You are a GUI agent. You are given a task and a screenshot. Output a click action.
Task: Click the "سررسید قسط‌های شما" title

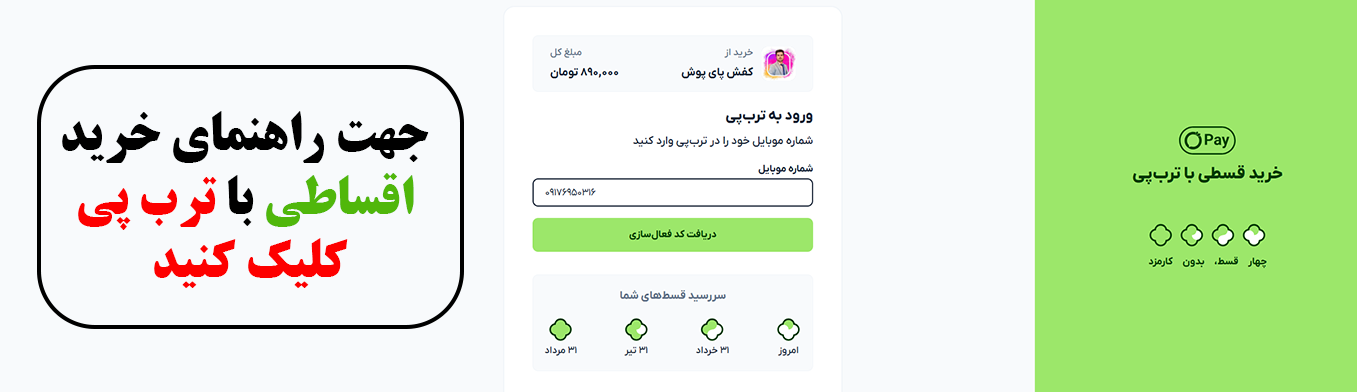(x=673, y=295)
